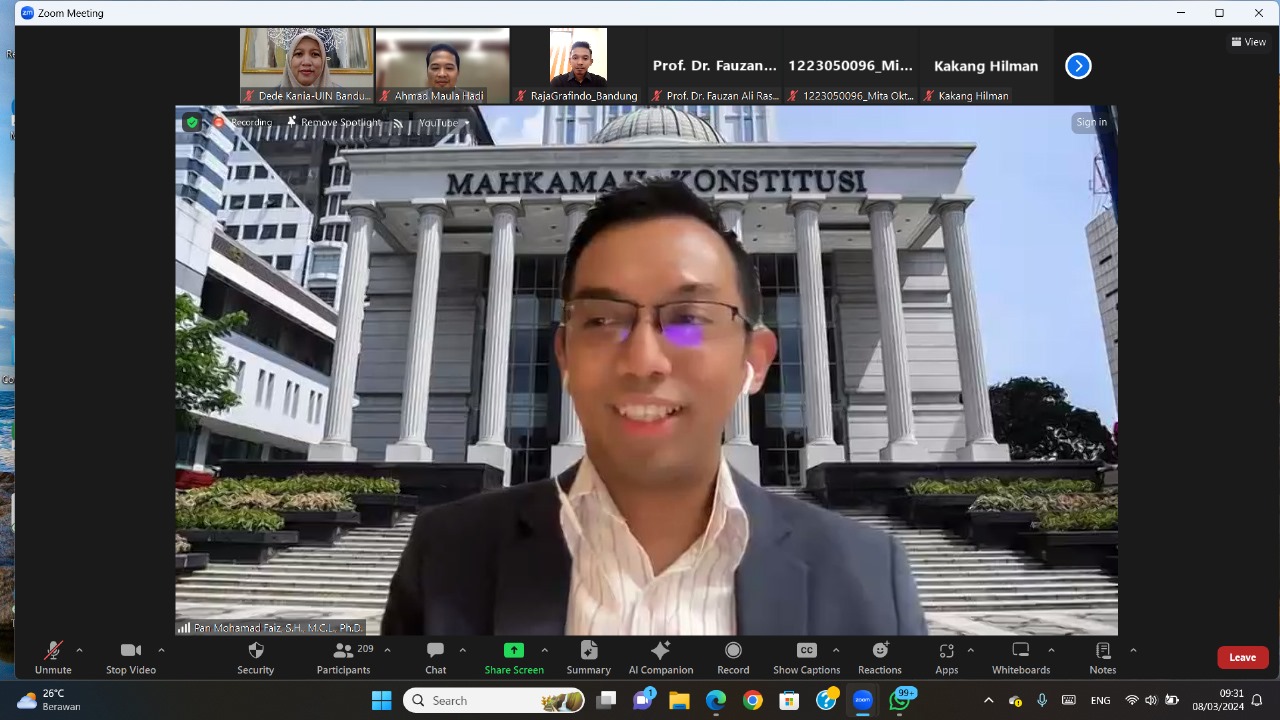Show next participants with blue arrow

1078,66
